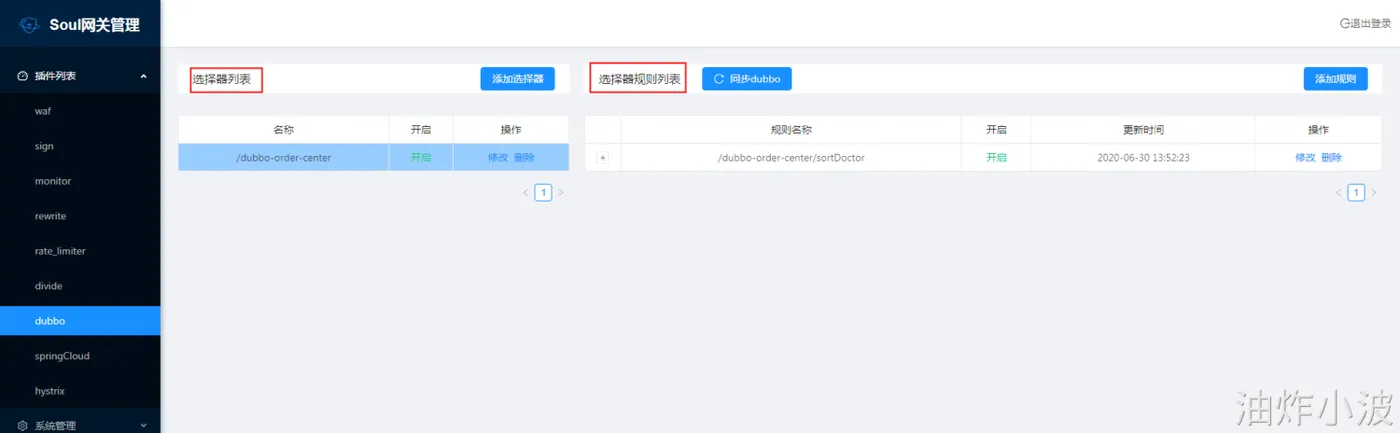Click the 2020-06-30 13:52:23 update time cell
Image resolution: width=1400 pixels, height=433 pixels.
tap(1143, 158)
